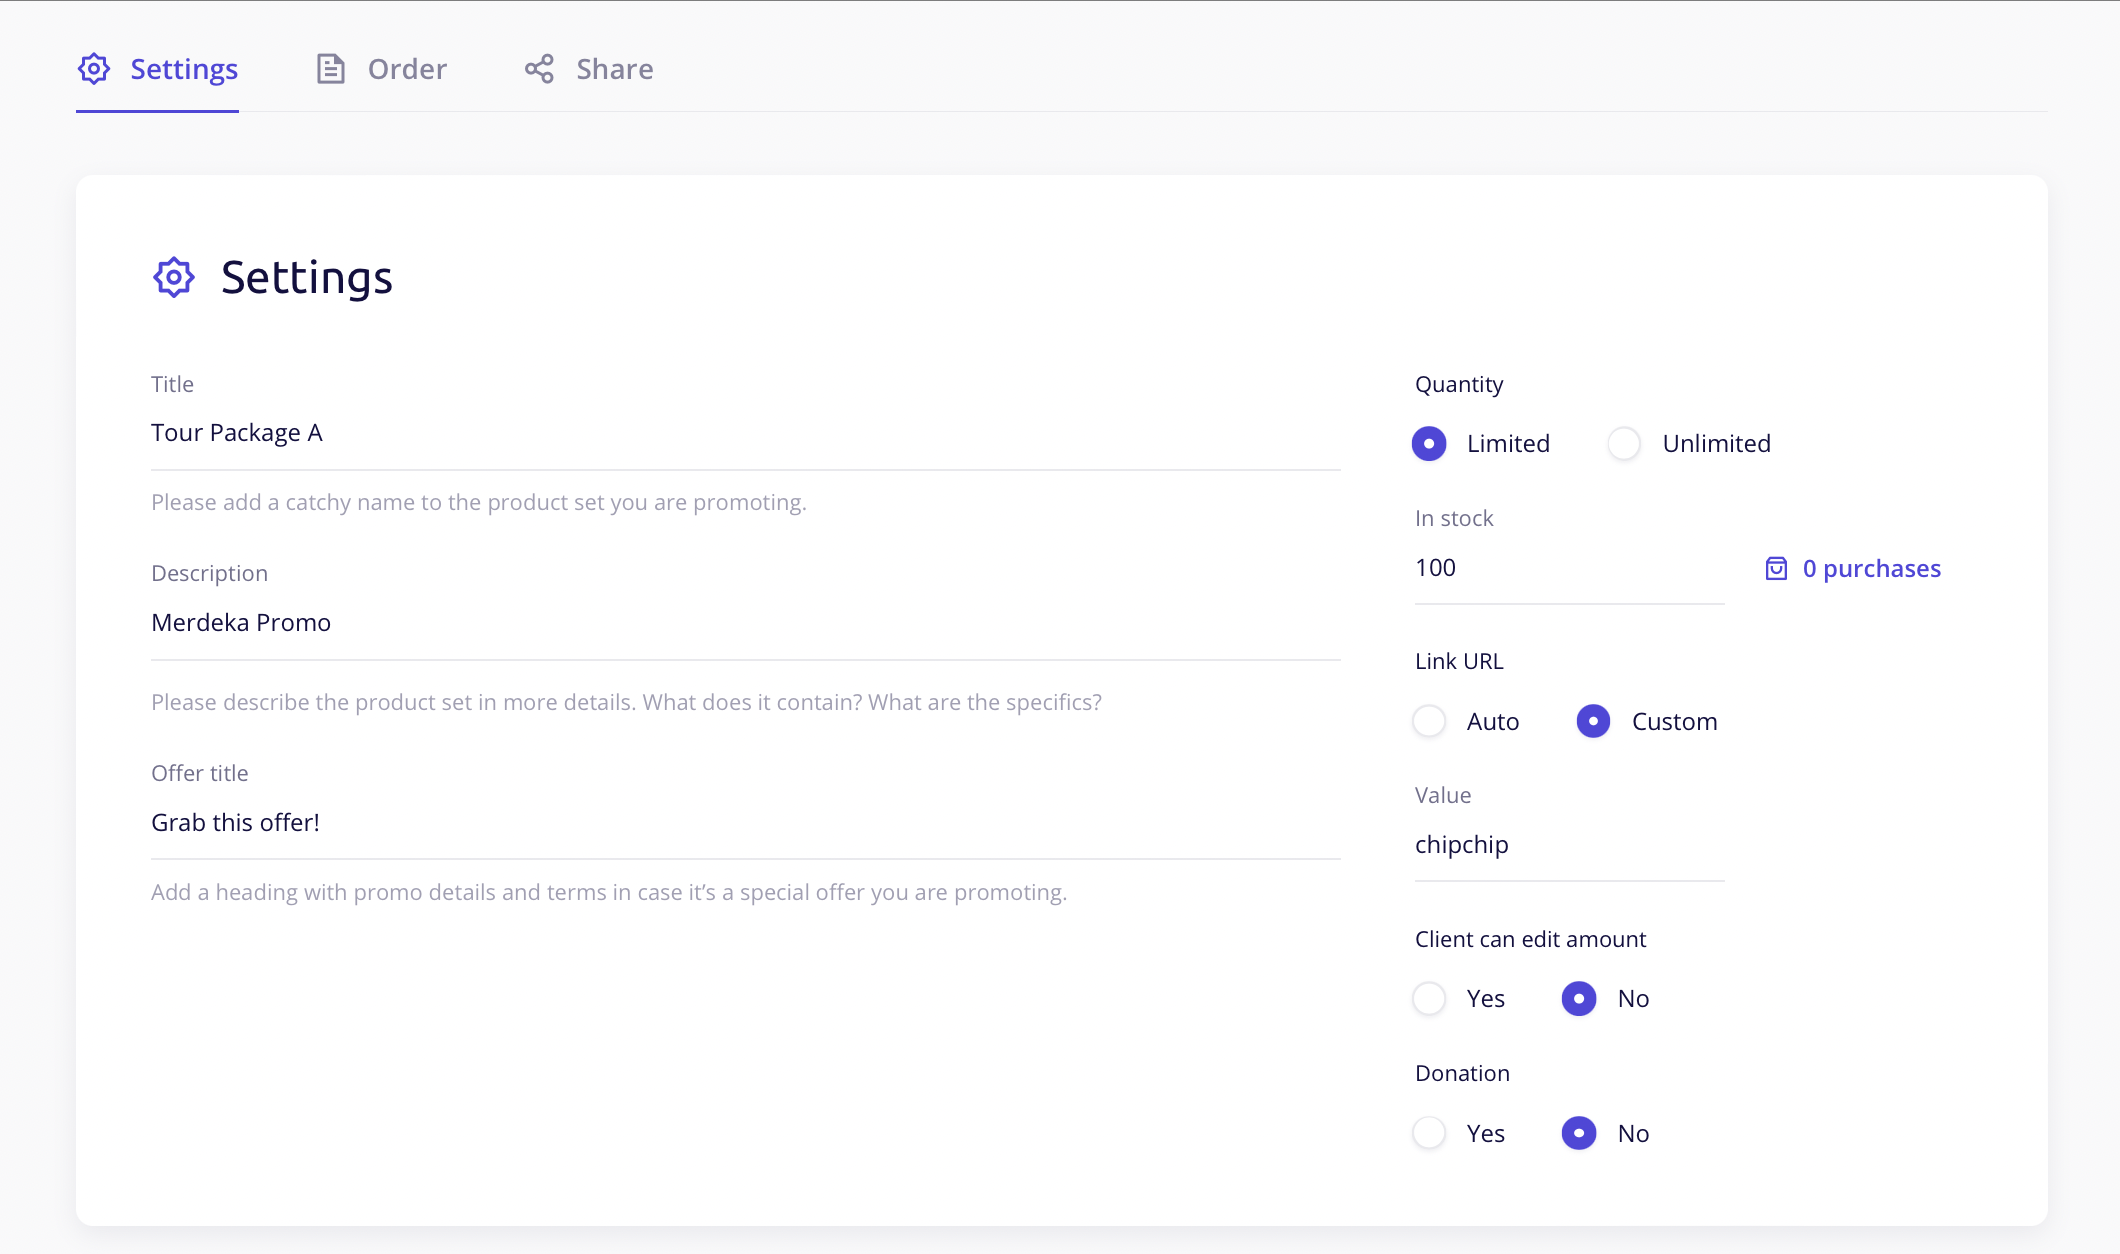The image size is (2120, 1254).
Task: Edit the In stock value 100
Action: coord(1570,568)
